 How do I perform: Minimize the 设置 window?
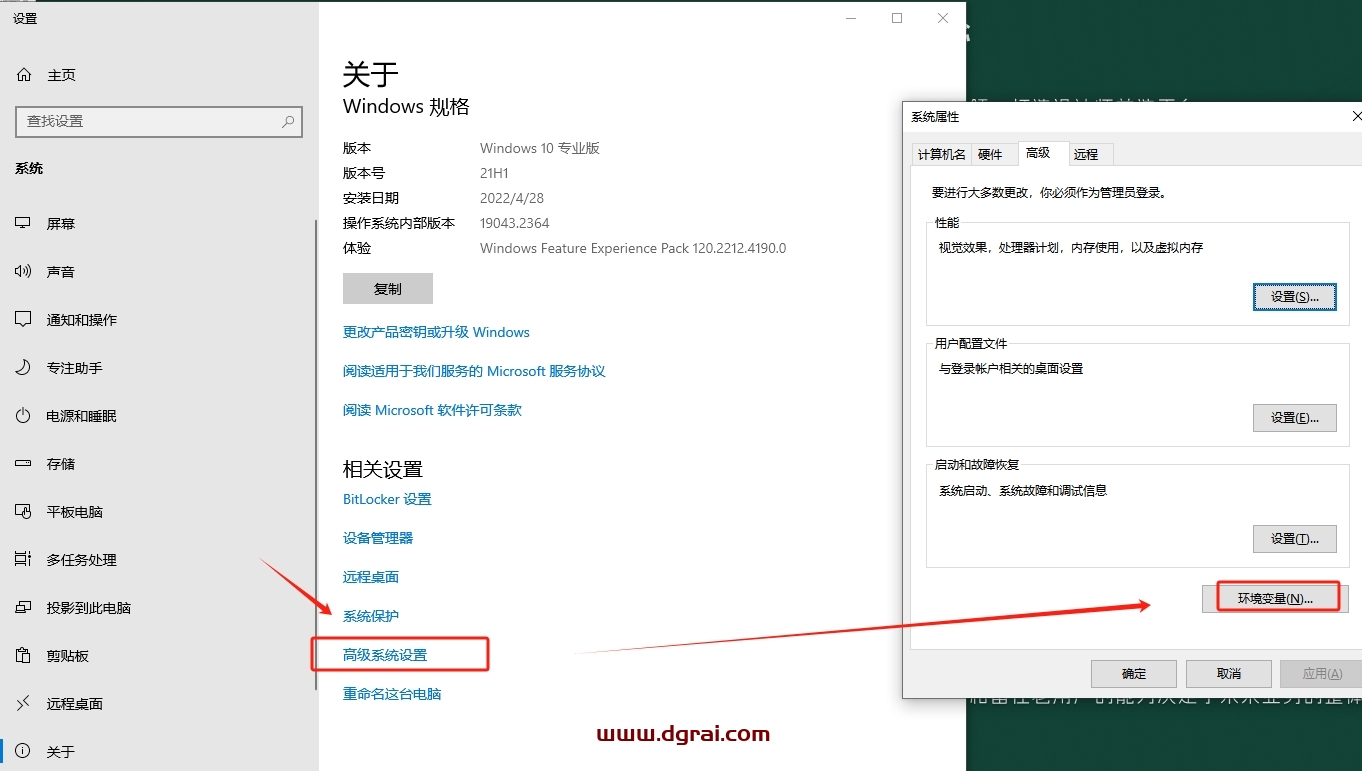pos(851,18)
